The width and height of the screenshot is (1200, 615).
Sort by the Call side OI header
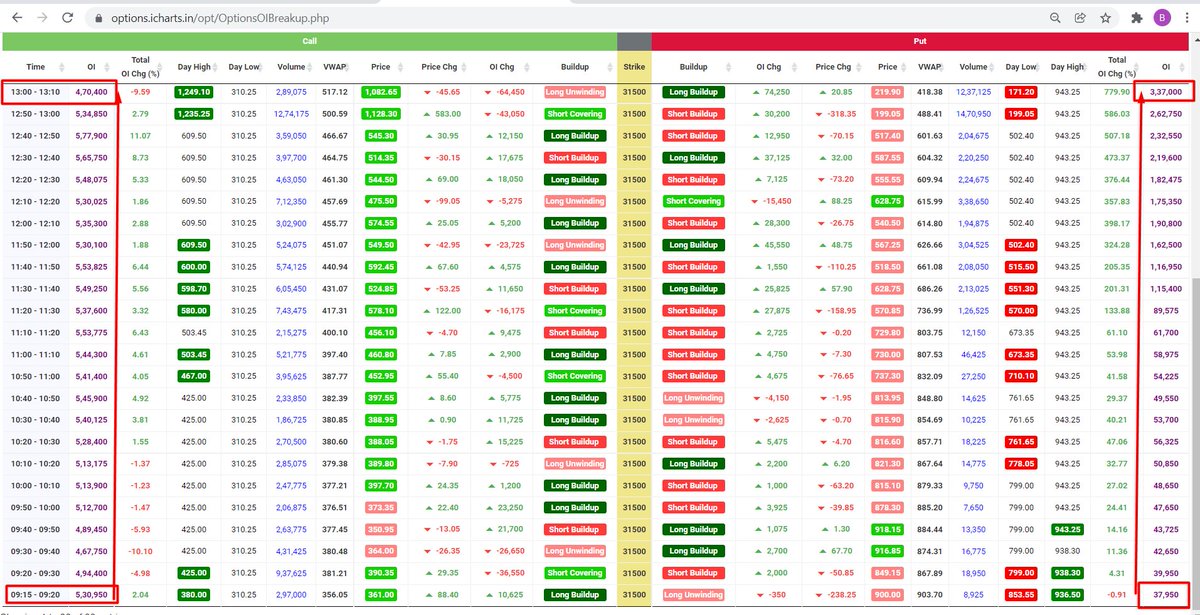pos(91,67)
